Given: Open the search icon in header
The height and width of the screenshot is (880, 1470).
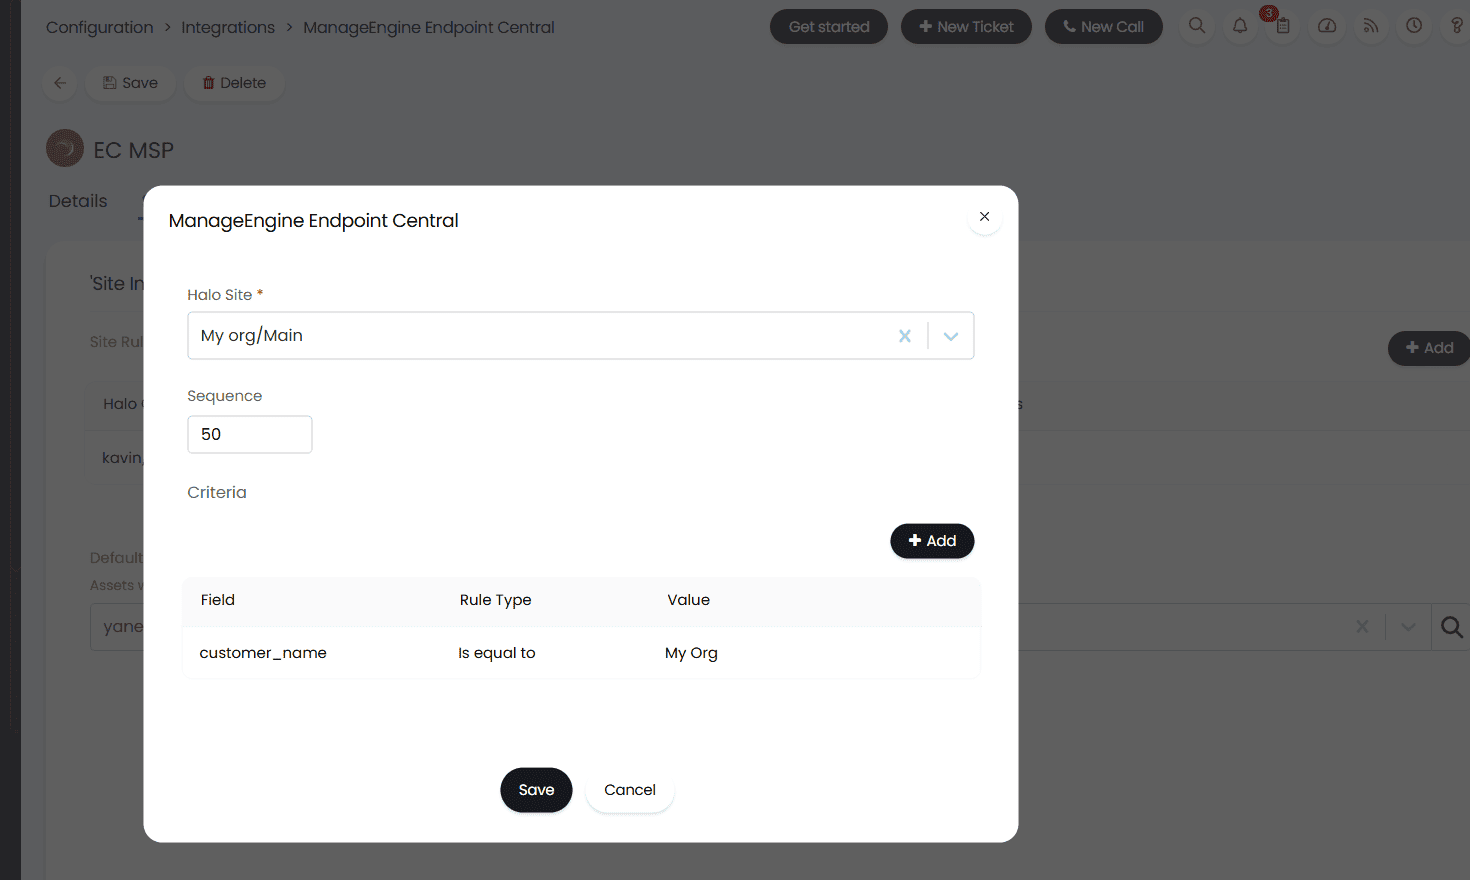Looking at the screenshot, I should click(x=1197, y=26).
